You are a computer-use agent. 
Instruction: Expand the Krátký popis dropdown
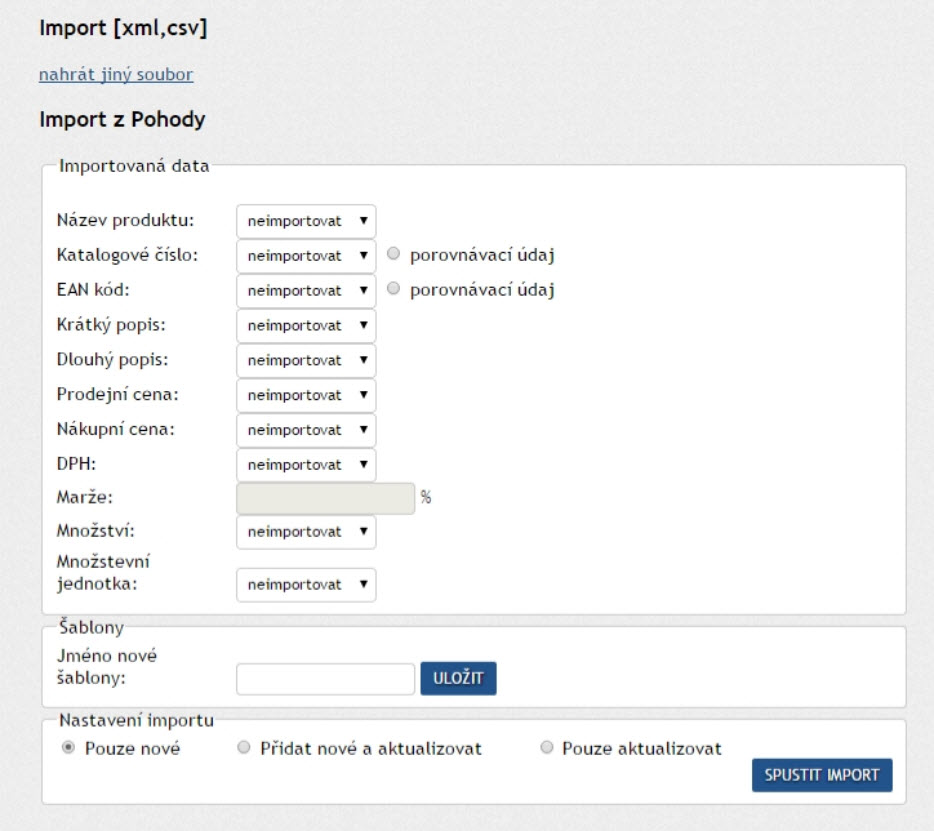point(306,326)
